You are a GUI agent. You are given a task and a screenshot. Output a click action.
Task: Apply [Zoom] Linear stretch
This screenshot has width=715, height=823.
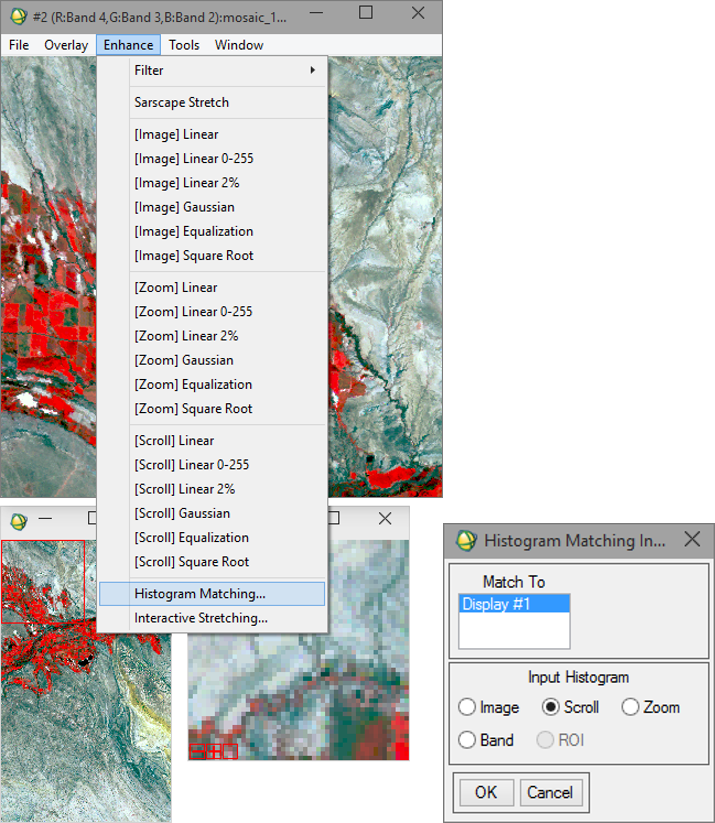click(x=212, y=288)
